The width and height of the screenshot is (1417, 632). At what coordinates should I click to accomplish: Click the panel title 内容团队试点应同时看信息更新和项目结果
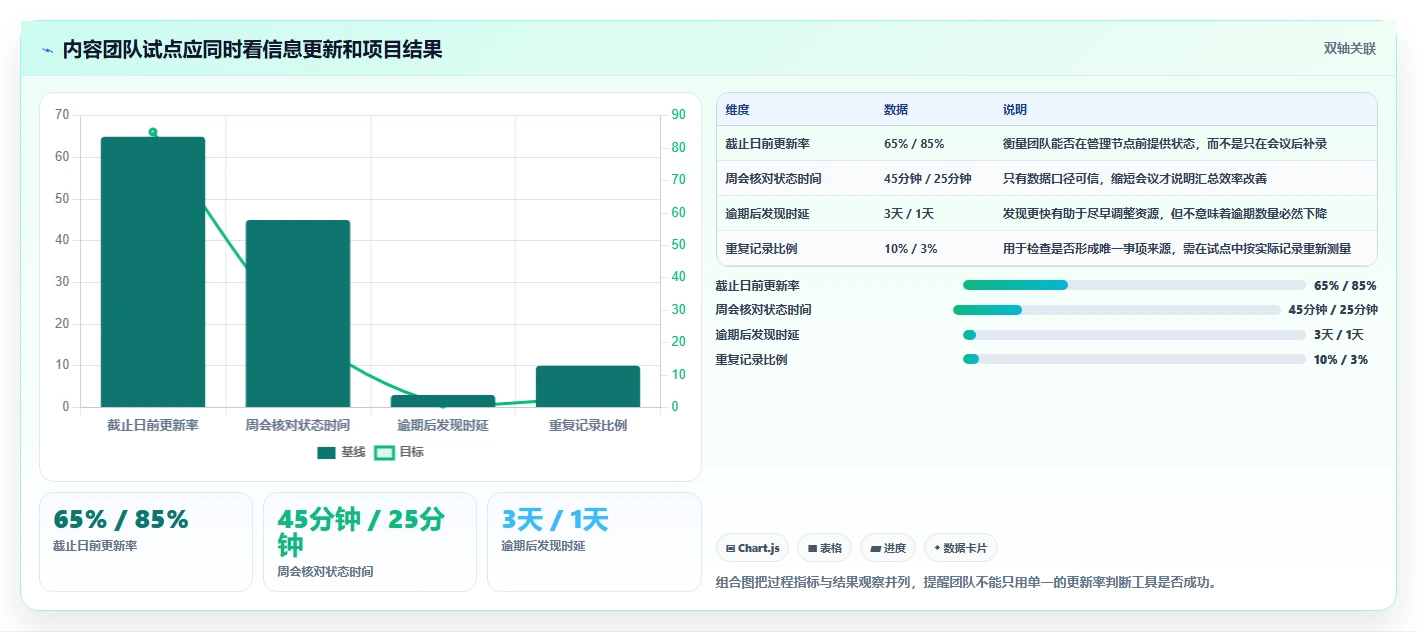252,50
